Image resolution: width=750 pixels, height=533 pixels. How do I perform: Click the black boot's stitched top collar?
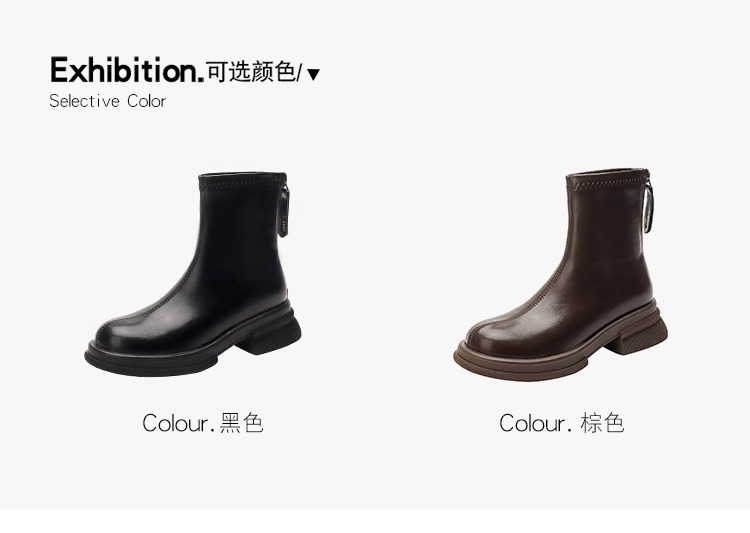tap(243, 180)
